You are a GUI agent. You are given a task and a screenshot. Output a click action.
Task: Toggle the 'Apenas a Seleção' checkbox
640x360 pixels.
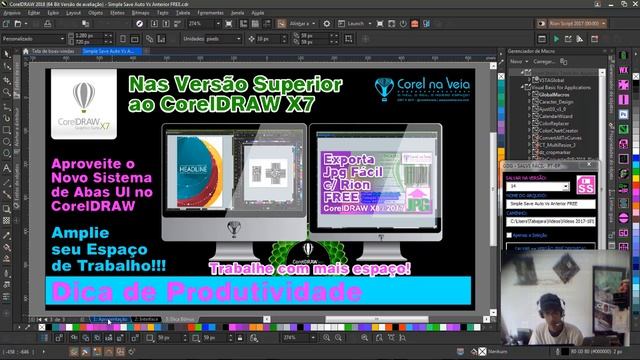tap(509, 235)
